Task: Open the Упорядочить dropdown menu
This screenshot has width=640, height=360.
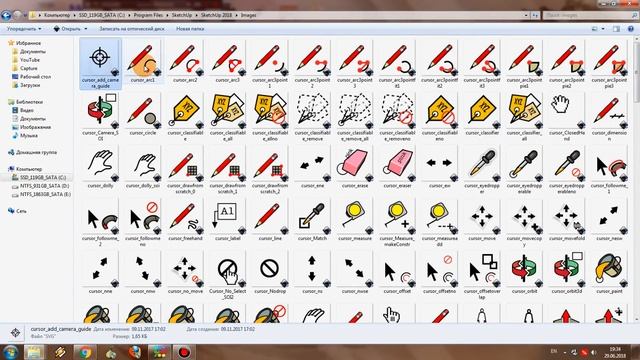Action: point(24,29)
